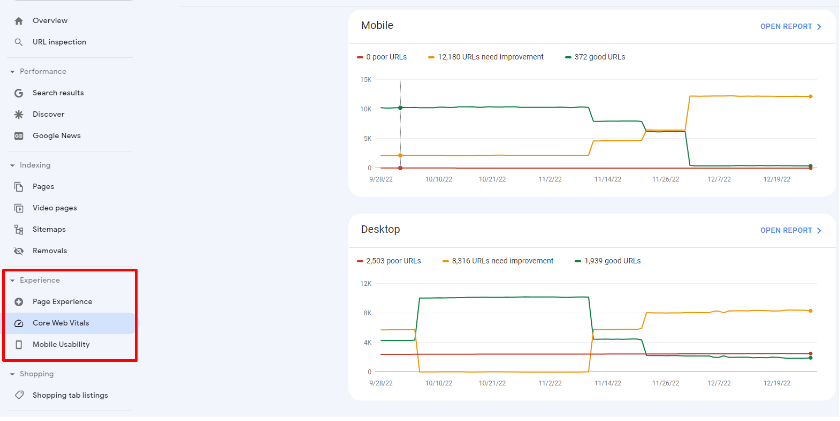Click the Google Search results icon

tap(19, 93)
